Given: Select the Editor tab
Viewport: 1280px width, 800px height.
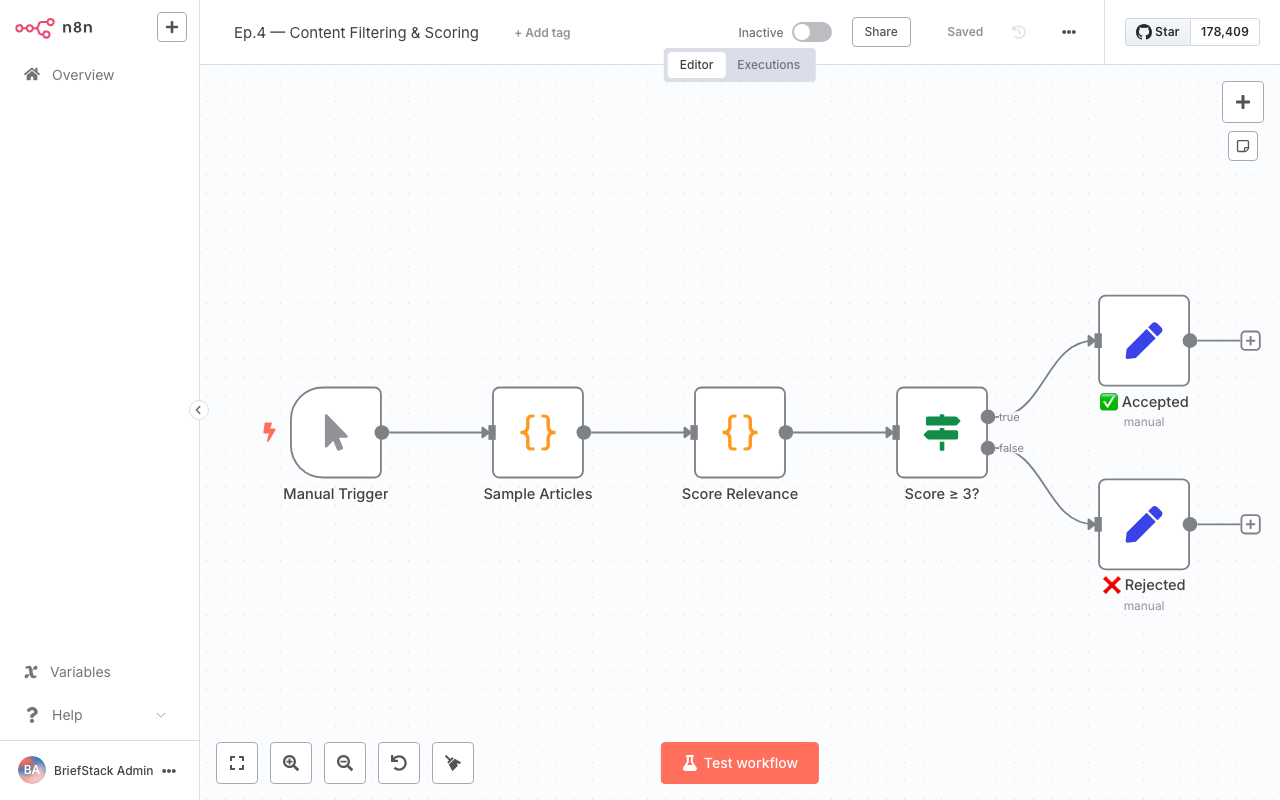Looking at the screenshot, I should pos(696,64).
